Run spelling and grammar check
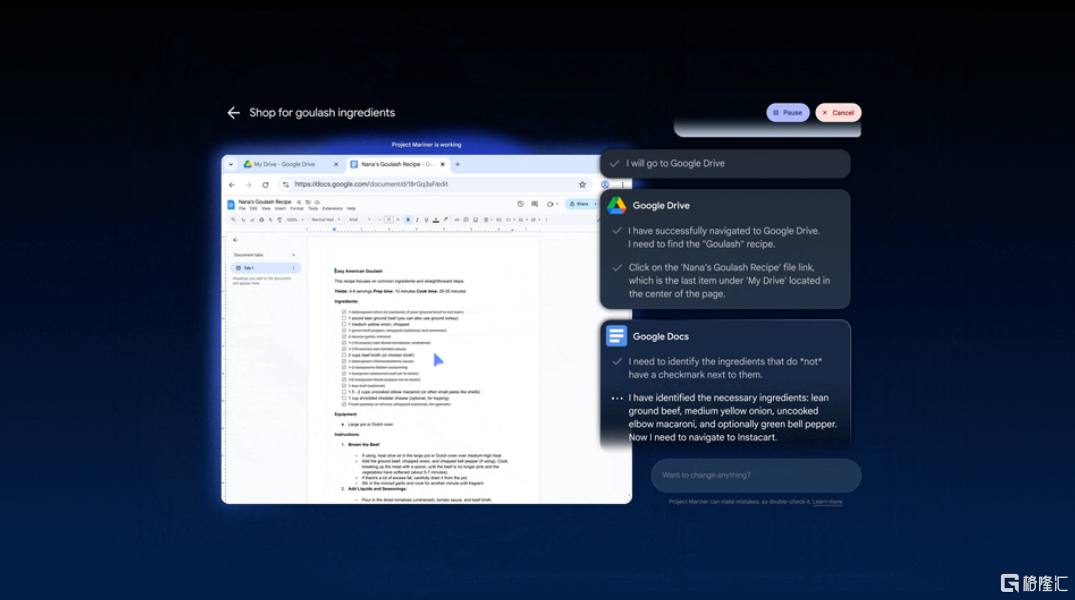The width and height of the screenshot is (1075, 600). pyautogui.click(x=270, y=220)
